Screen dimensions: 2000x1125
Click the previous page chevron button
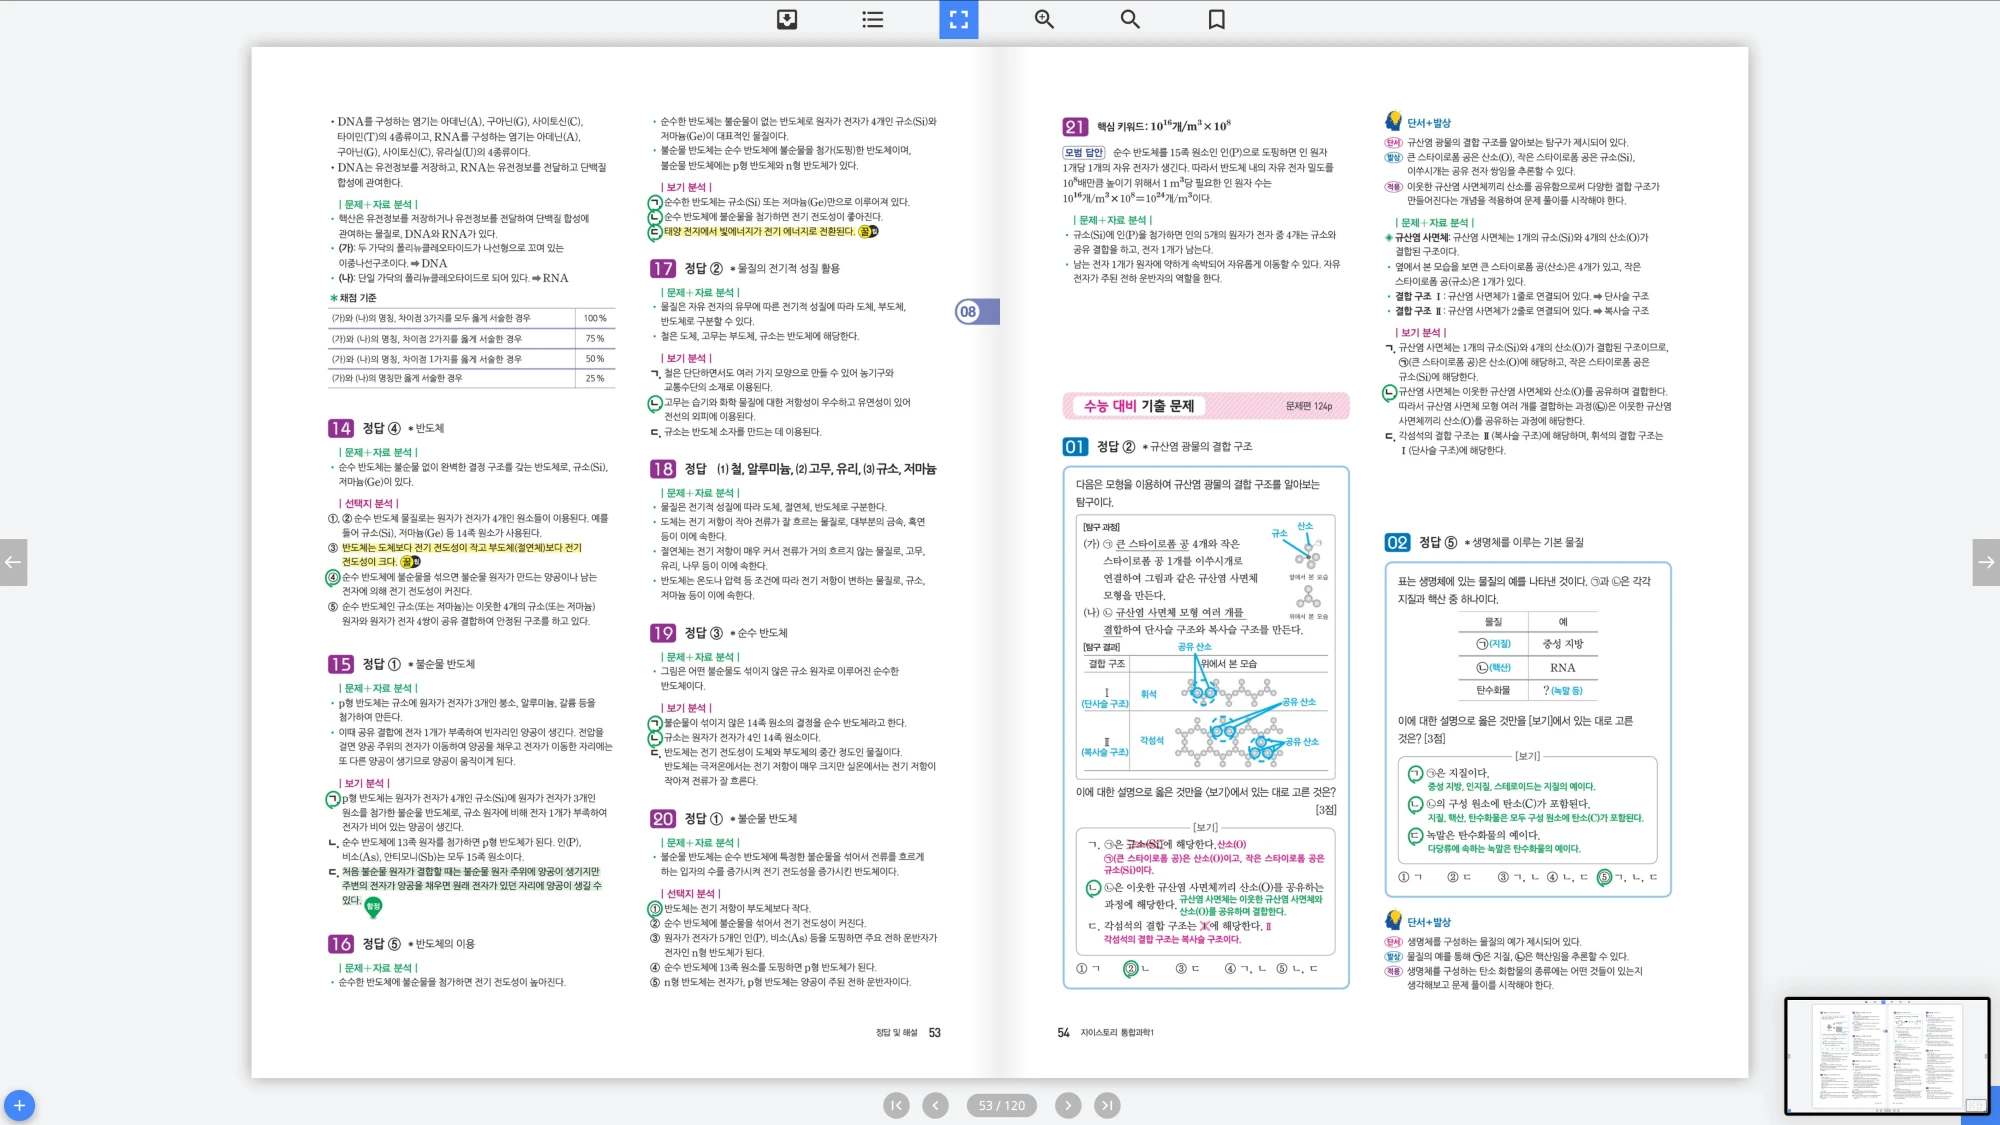pyautogui.click(x=935, y=1105)
